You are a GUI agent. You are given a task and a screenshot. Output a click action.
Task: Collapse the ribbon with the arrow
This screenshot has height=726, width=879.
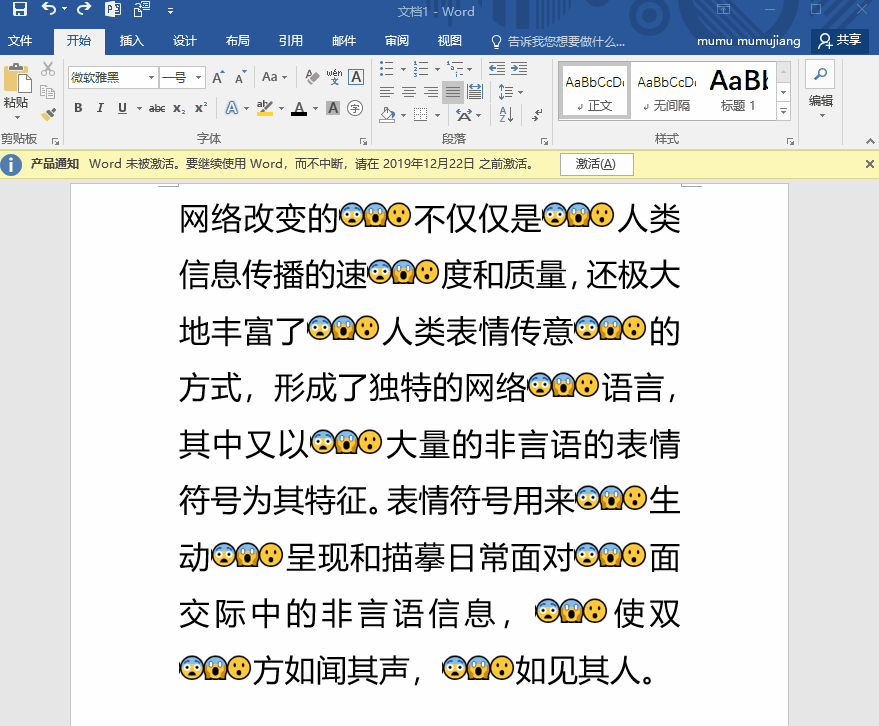click(870, 141)
